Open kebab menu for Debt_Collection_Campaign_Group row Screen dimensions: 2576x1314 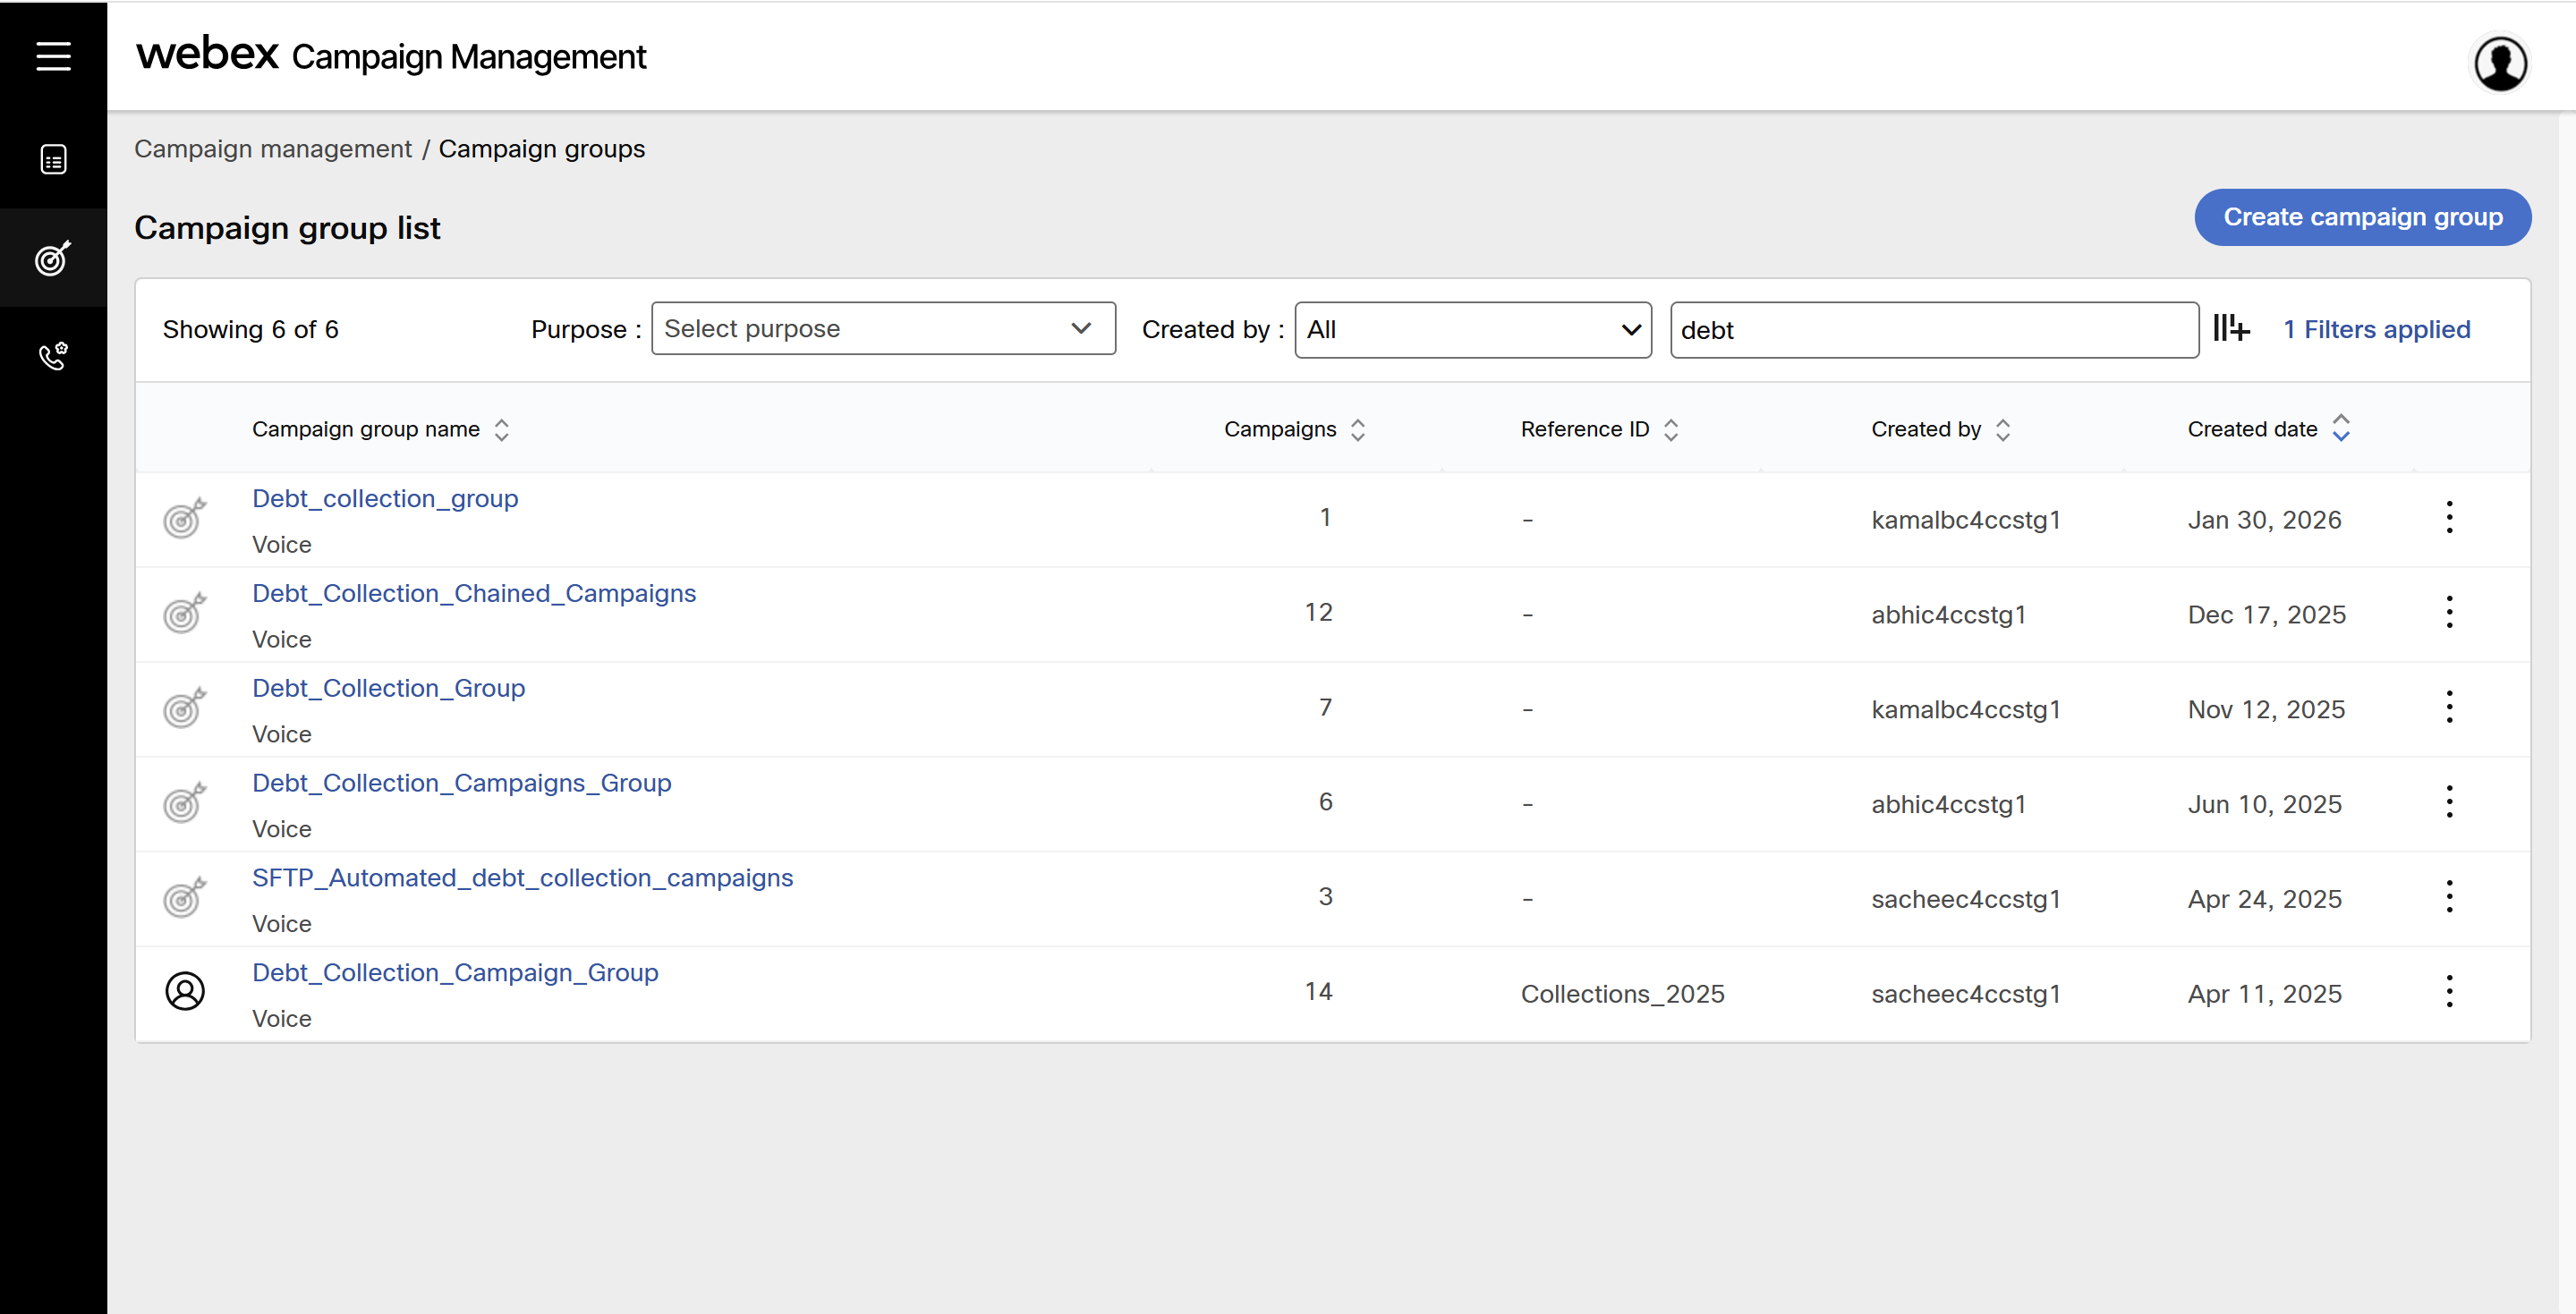click(2449, 991)
